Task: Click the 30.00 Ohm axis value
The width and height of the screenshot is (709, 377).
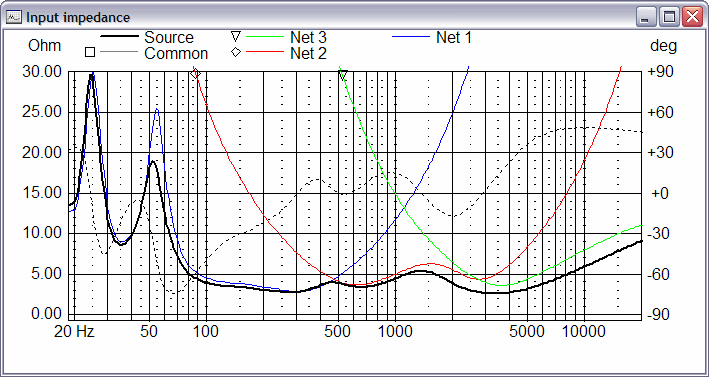Action: pos(42,71)
